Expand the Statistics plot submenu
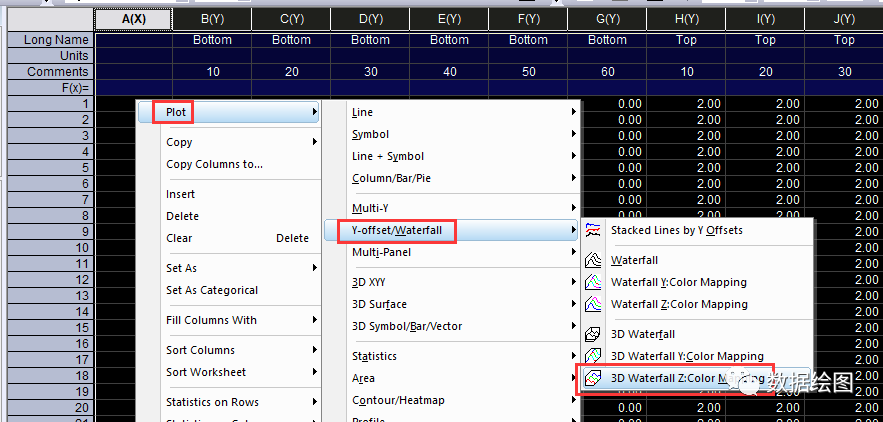Viewport: 883px width, 422px height. pos(452,356)
